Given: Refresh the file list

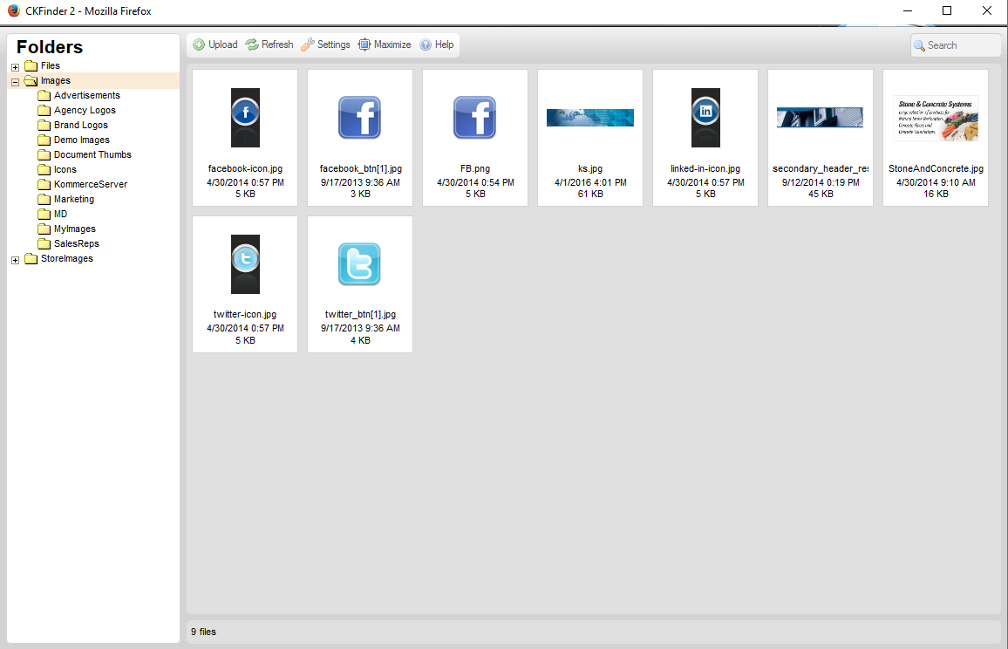Looking at the screenshot, I should 252,45.
